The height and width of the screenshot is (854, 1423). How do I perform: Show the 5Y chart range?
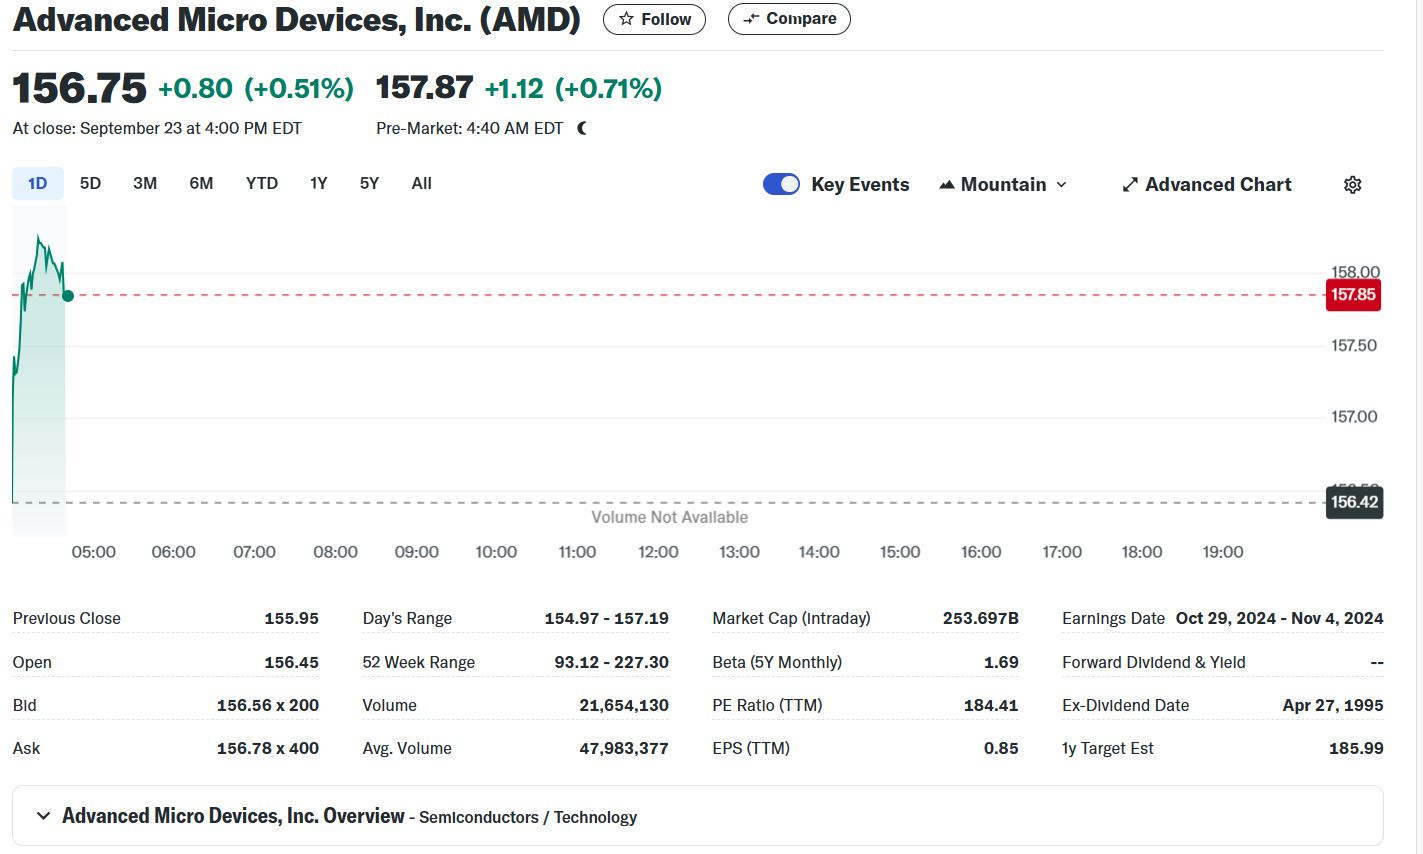pos(369,183)
